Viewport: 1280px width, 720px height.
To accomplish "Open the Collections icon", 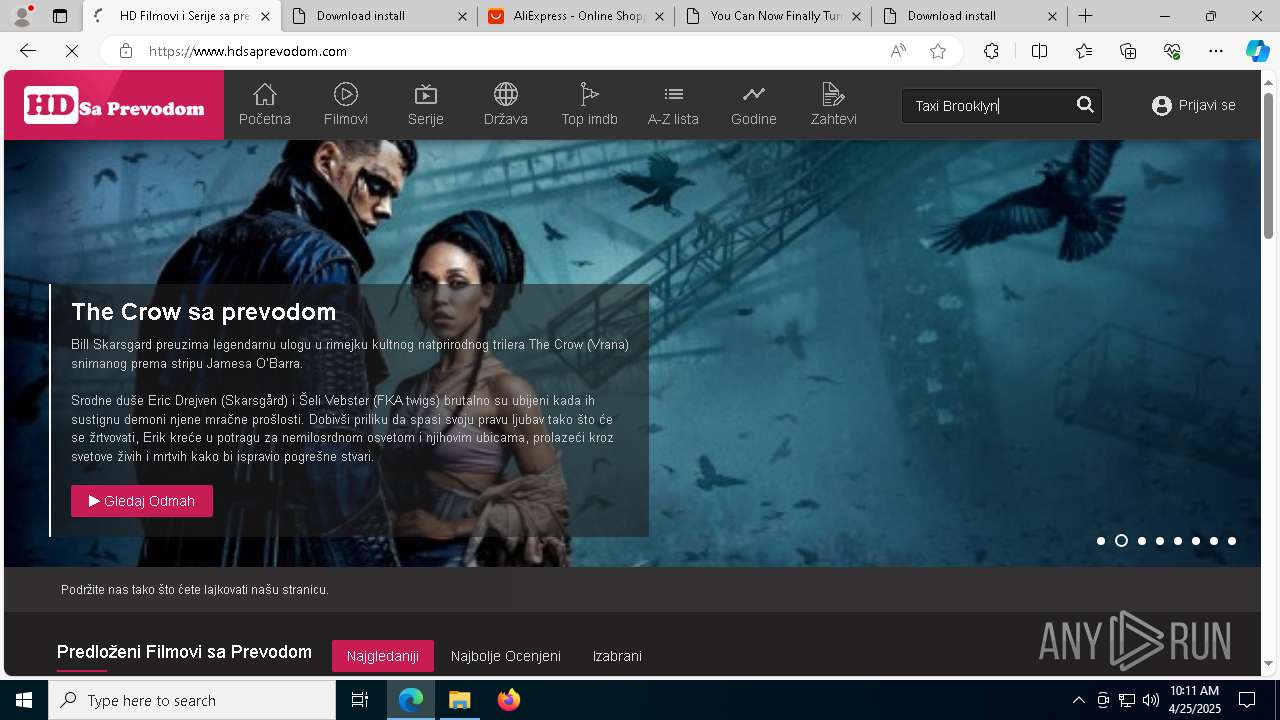I will tap(1128, 51).
